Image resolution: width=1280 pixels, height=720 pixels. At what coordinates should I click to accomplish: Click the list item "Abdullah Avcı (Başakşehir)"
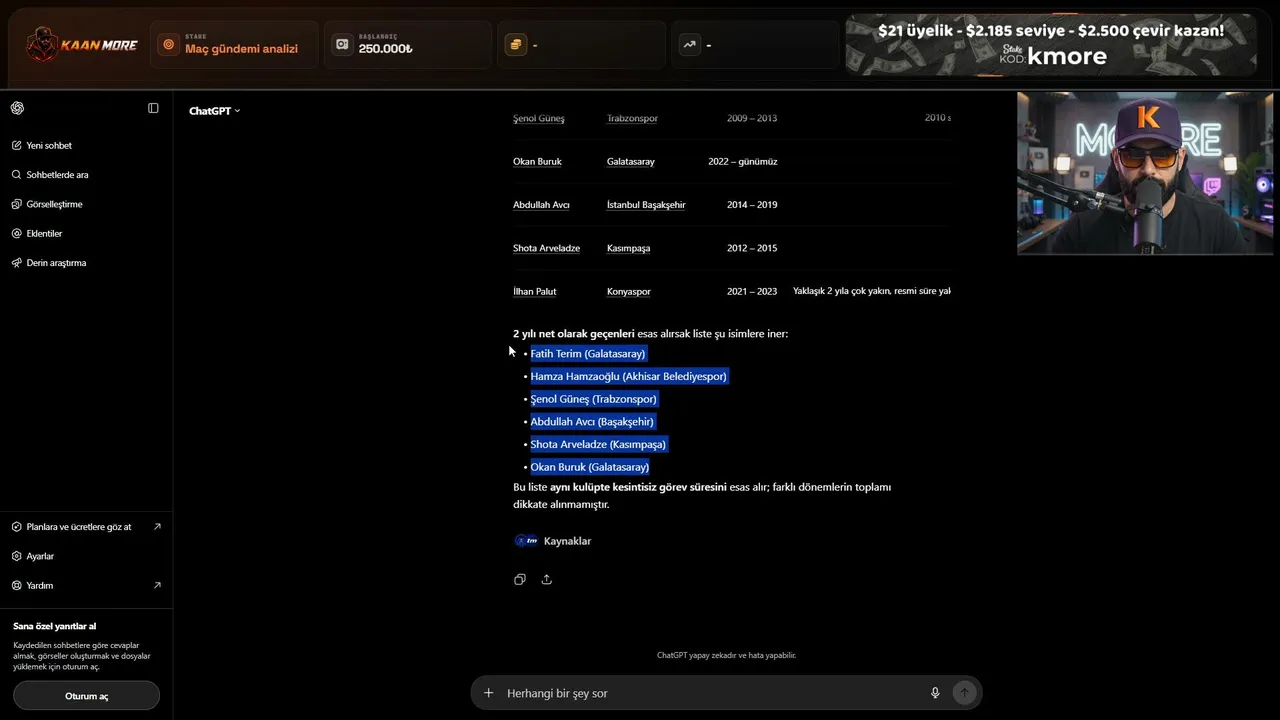pos(592,422)
